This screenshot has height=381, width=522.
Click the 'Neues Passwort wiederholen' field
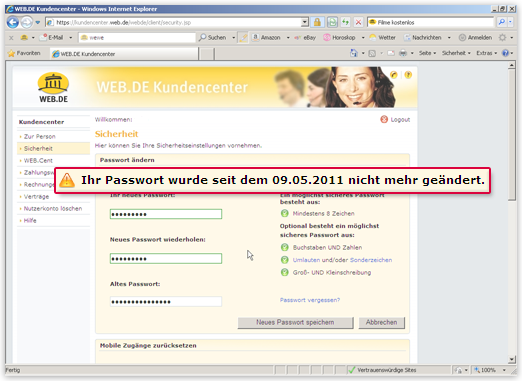166,259
